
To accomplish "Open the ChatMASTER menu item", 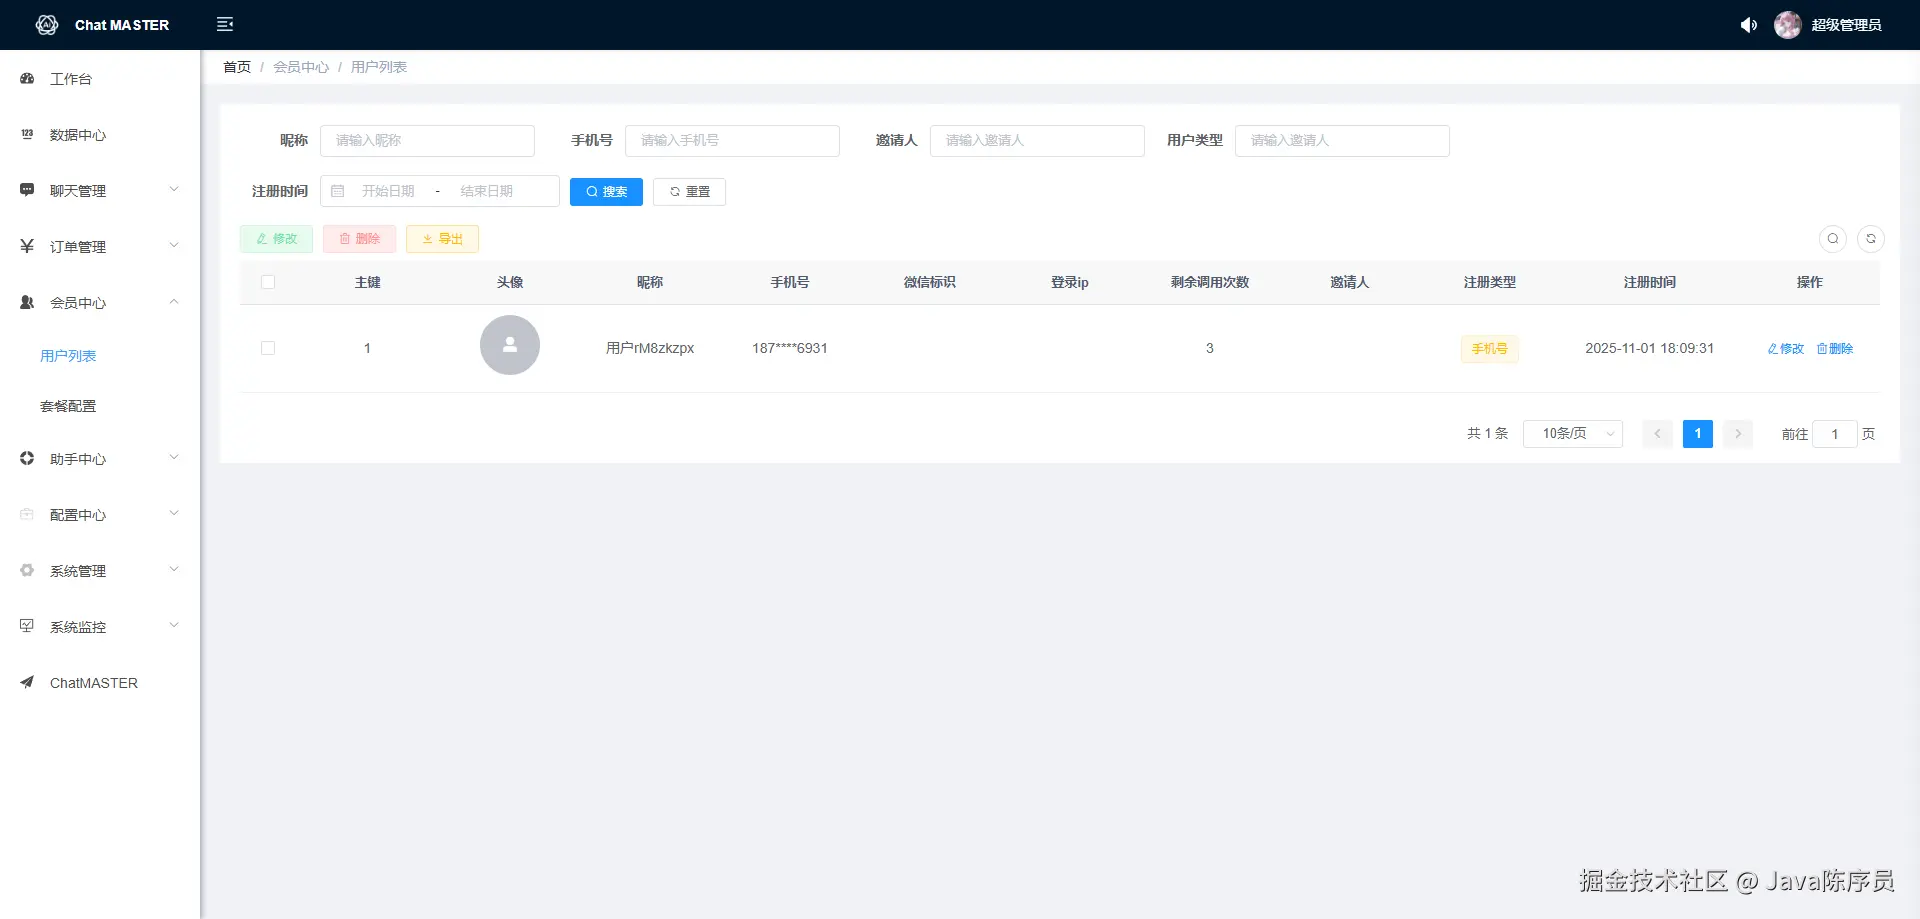I will tap(94, 683).
